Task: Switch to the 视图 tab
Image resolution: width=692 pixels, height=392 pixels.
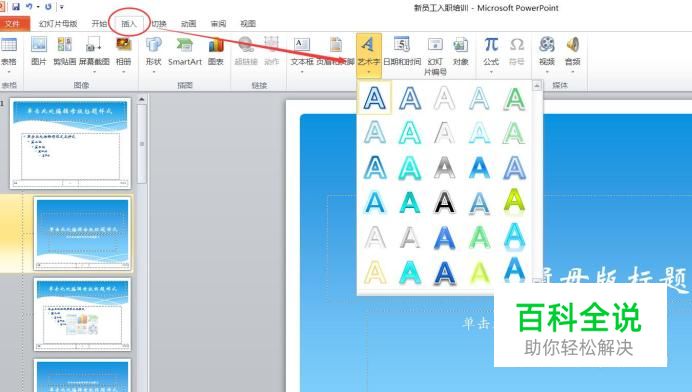Action: pos(248,24)
